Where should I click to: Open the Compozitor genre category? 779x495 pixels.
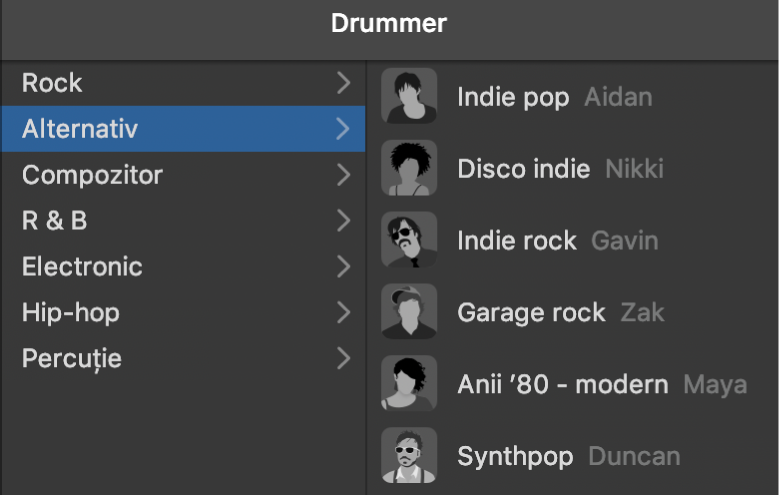[183, 174]
